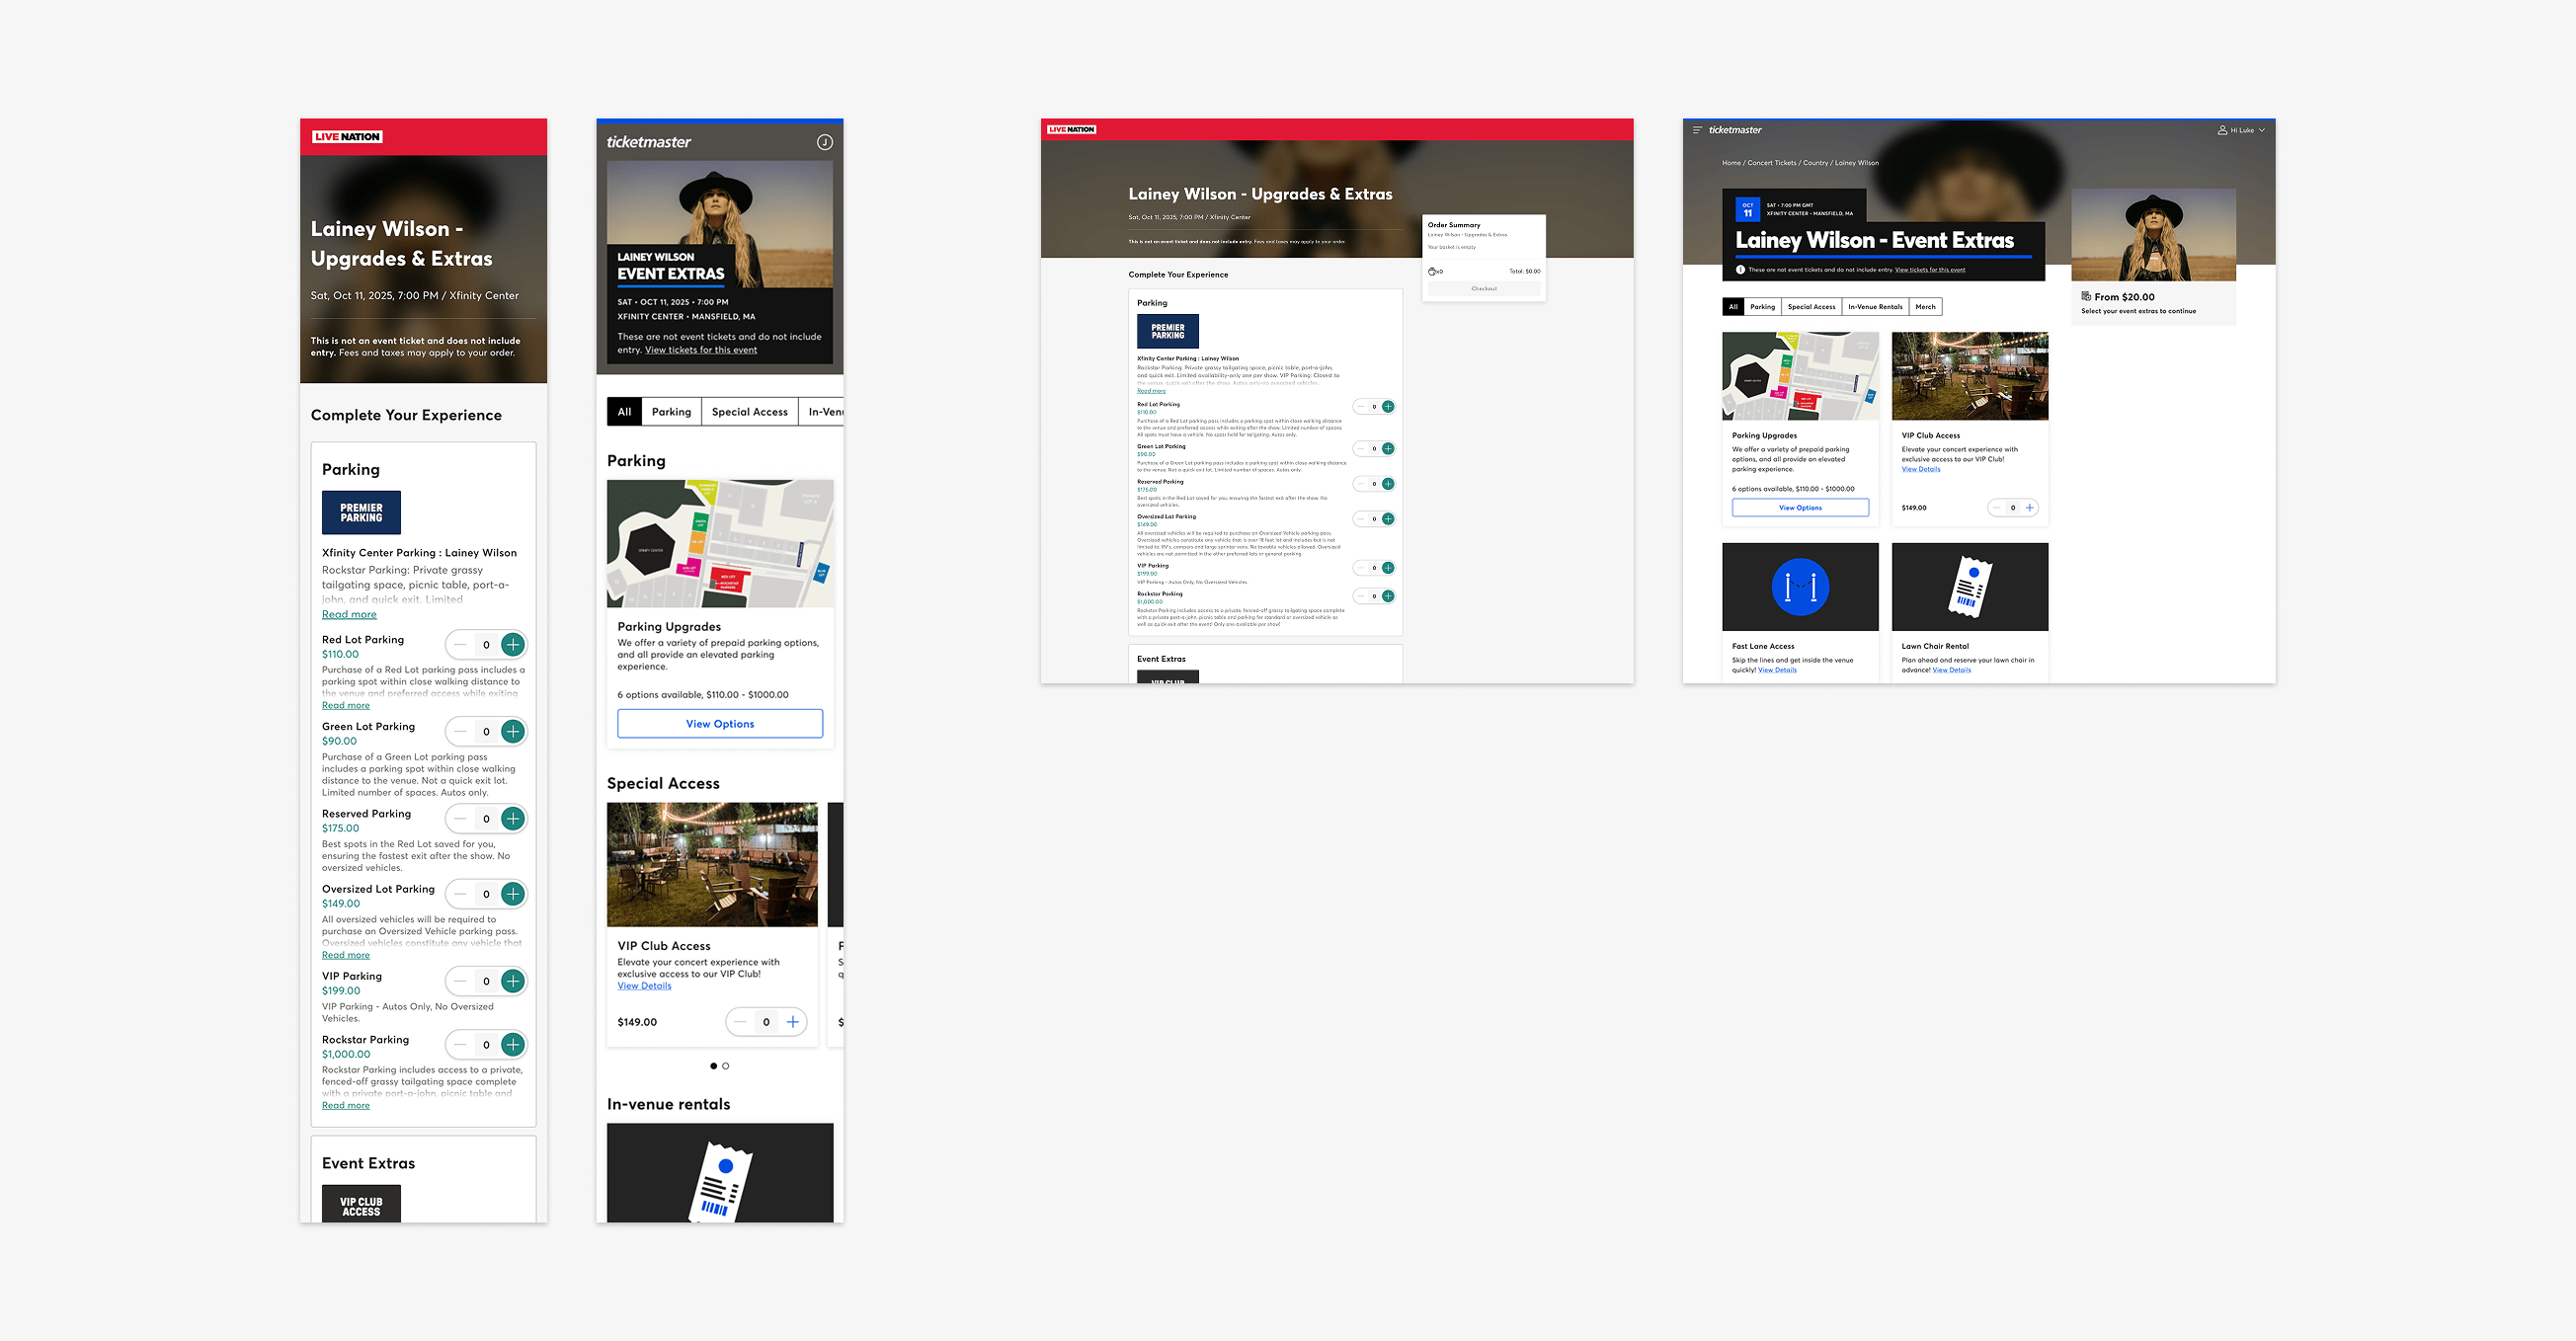The width and height of the screenshot is (2576, 1341).
Task: Add one Reserved Parking in Live Nation desktop
Action: click(1388, 484)
